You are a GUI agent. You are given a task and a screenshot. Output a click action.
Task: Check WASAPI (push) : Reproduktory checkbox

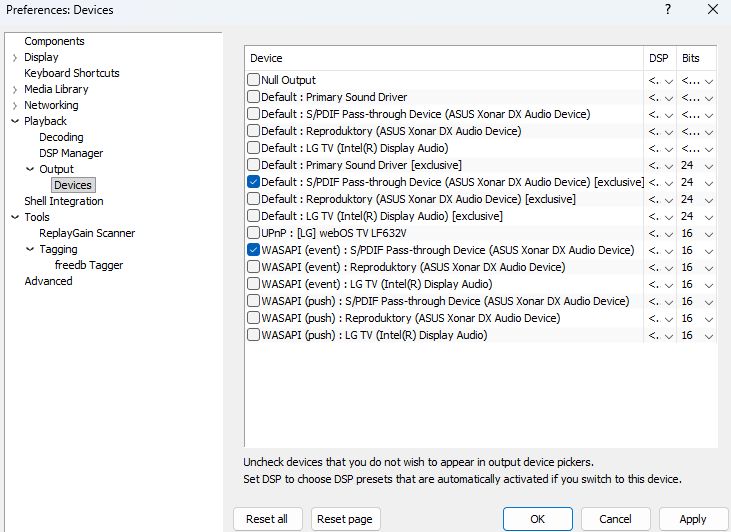tap(253, 318)
